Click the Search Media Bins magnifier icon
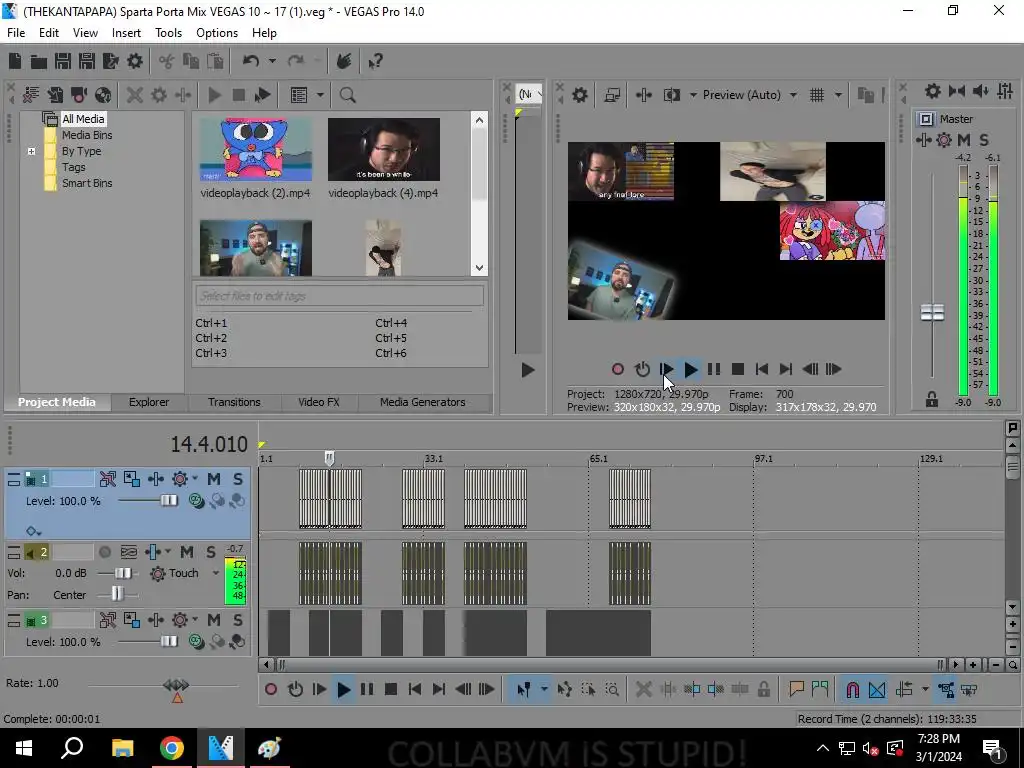The width and height of the screenshot is (1024, 768). (x=347, y=95)
